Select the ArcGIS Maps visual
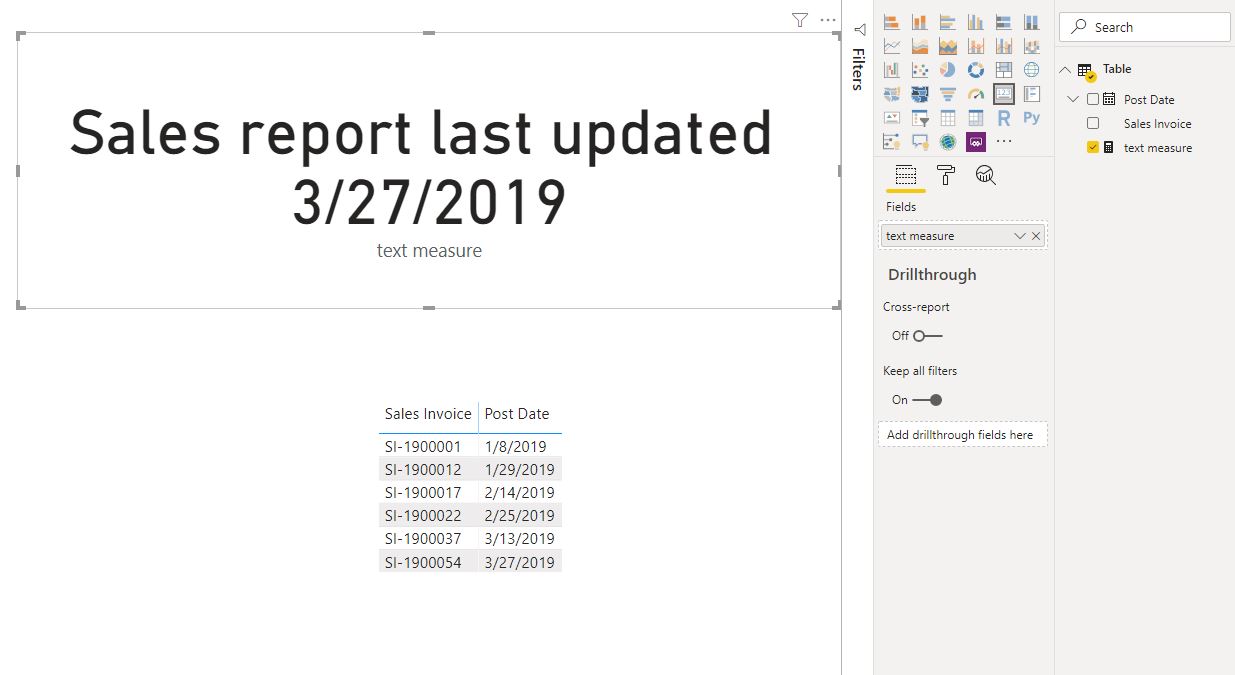The height and width of the screenshot is (675, 1235). (948, 142)
